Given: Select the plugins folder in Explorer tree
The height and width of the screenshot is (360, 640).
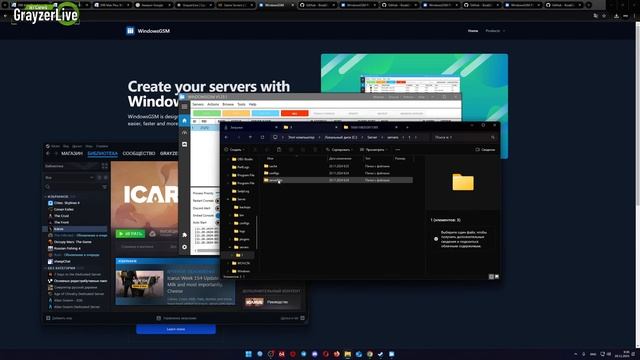Looking at the screenshot, I should 242,239.
